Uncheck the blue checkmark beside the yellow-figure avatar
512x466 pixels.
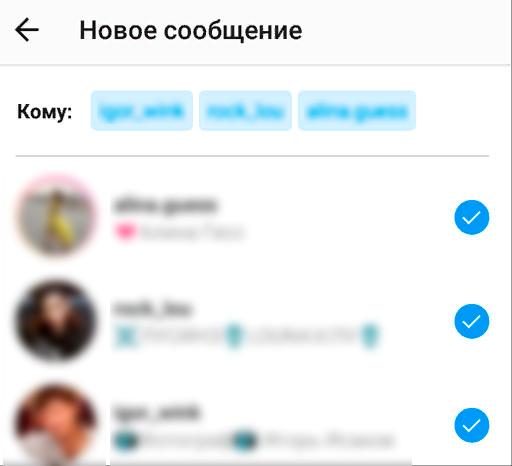(x=472, y=217)
